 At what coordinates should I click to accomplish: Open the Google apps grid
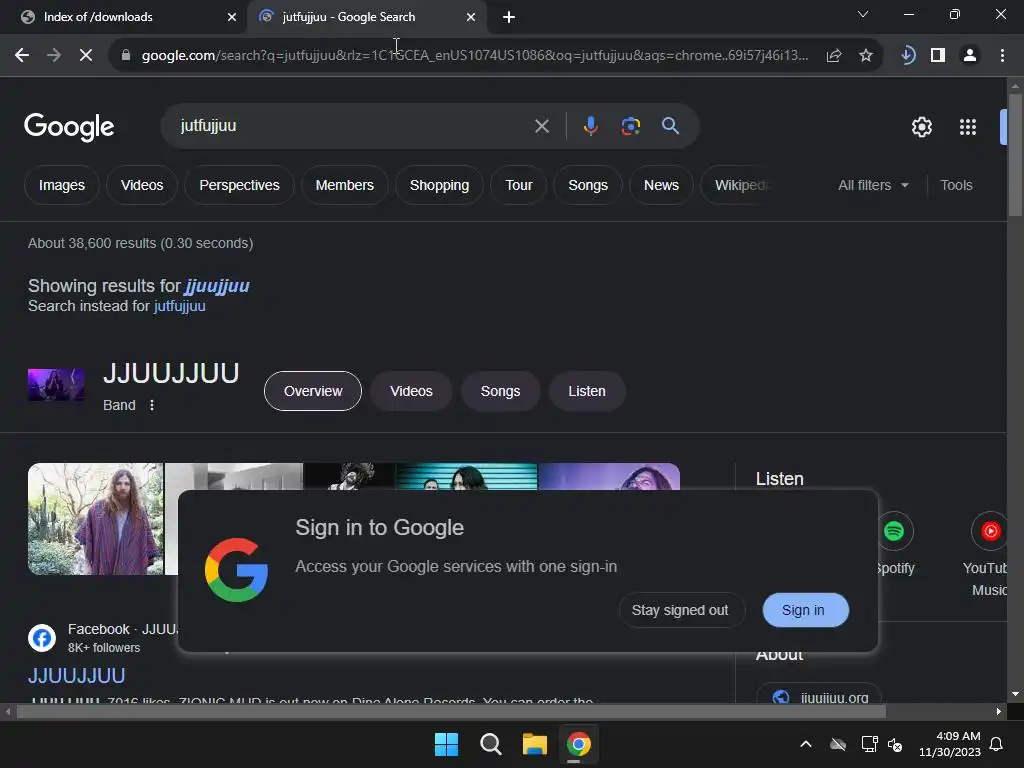click(x=968, y=127)
